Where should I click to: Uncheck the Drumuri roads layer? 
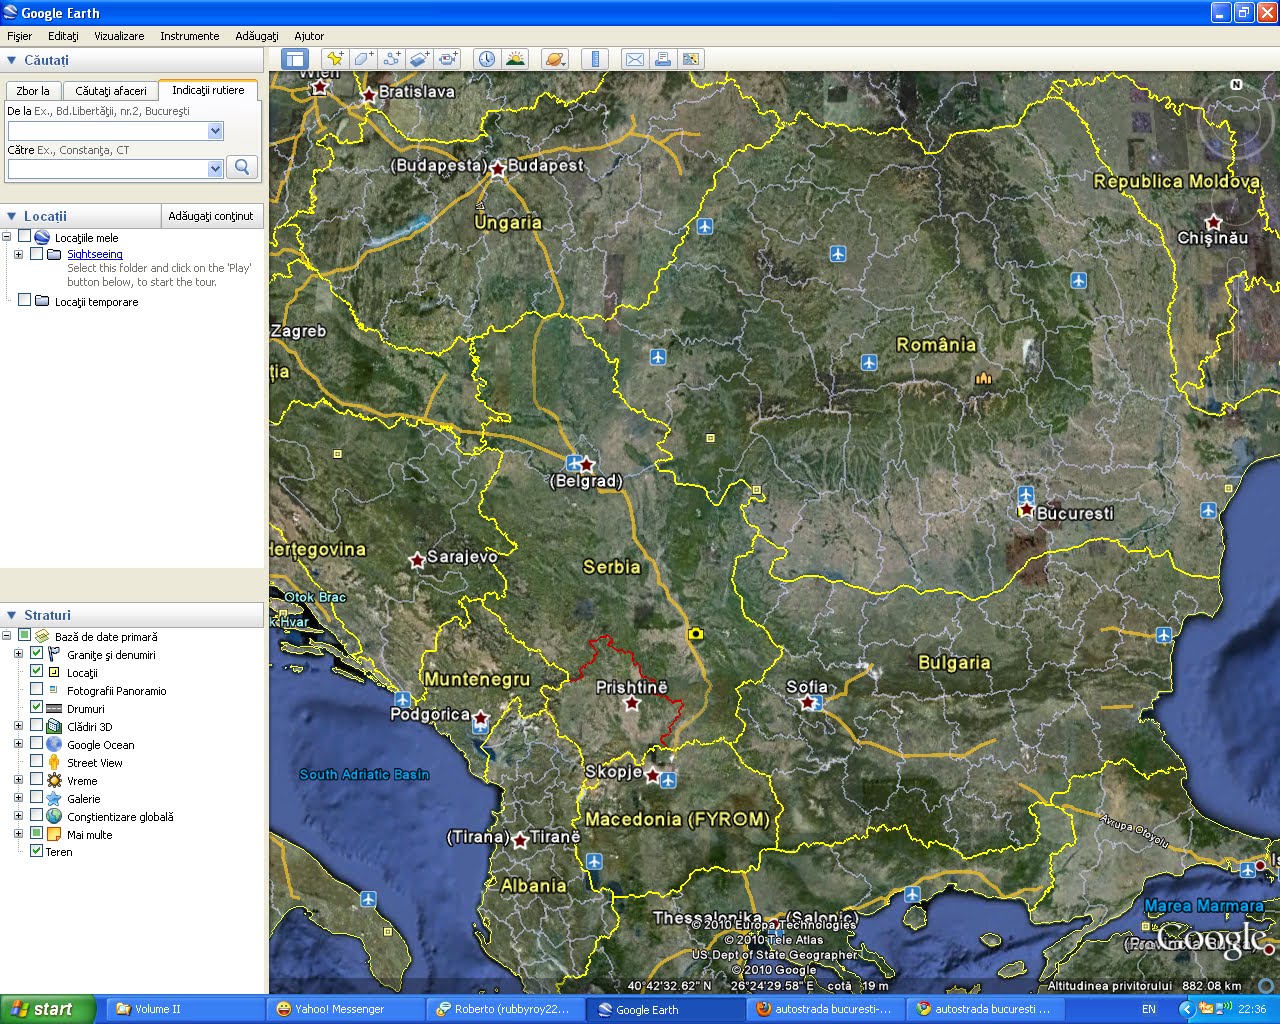click(x=37, y=707)
